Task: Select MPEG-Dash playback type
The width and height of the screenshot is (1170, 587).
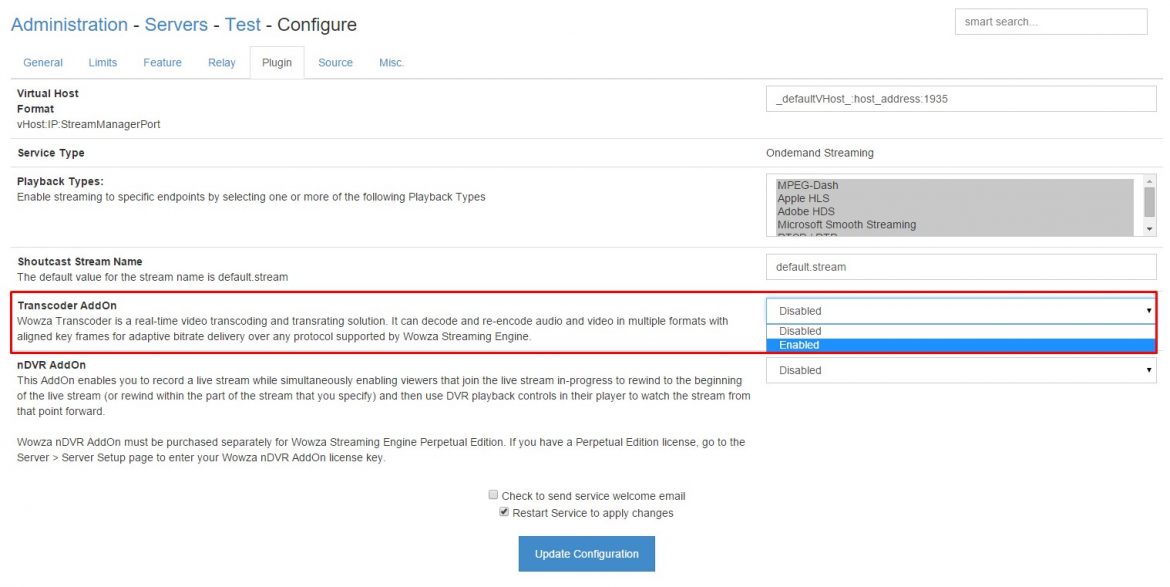Action: pyautogui.click(x=807, y=185)
